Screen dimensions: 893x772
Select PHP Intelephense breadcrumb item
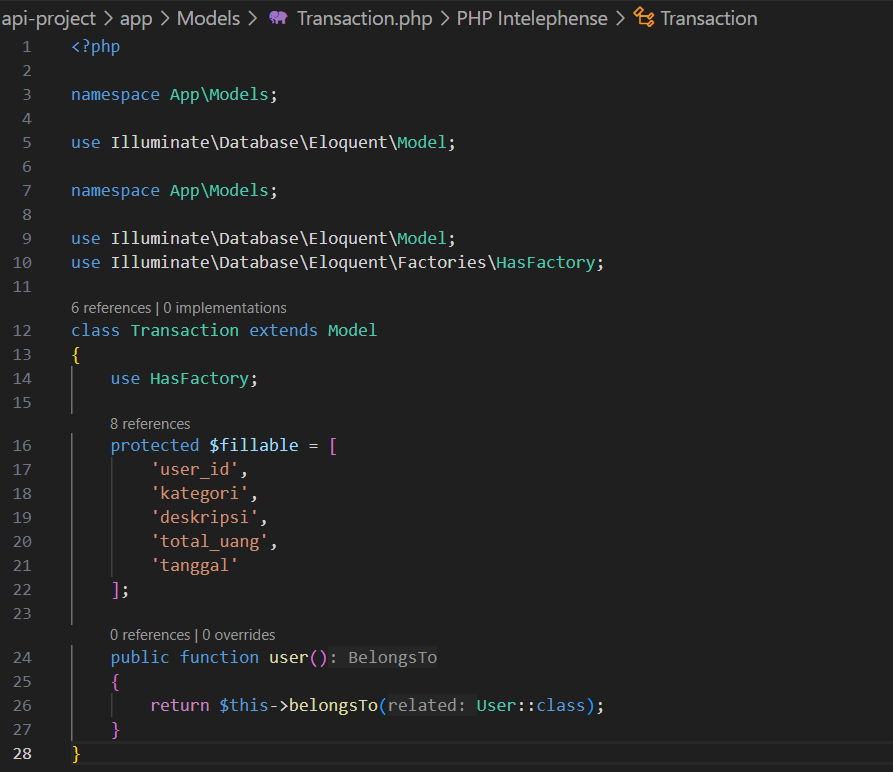tap(532, 18)
